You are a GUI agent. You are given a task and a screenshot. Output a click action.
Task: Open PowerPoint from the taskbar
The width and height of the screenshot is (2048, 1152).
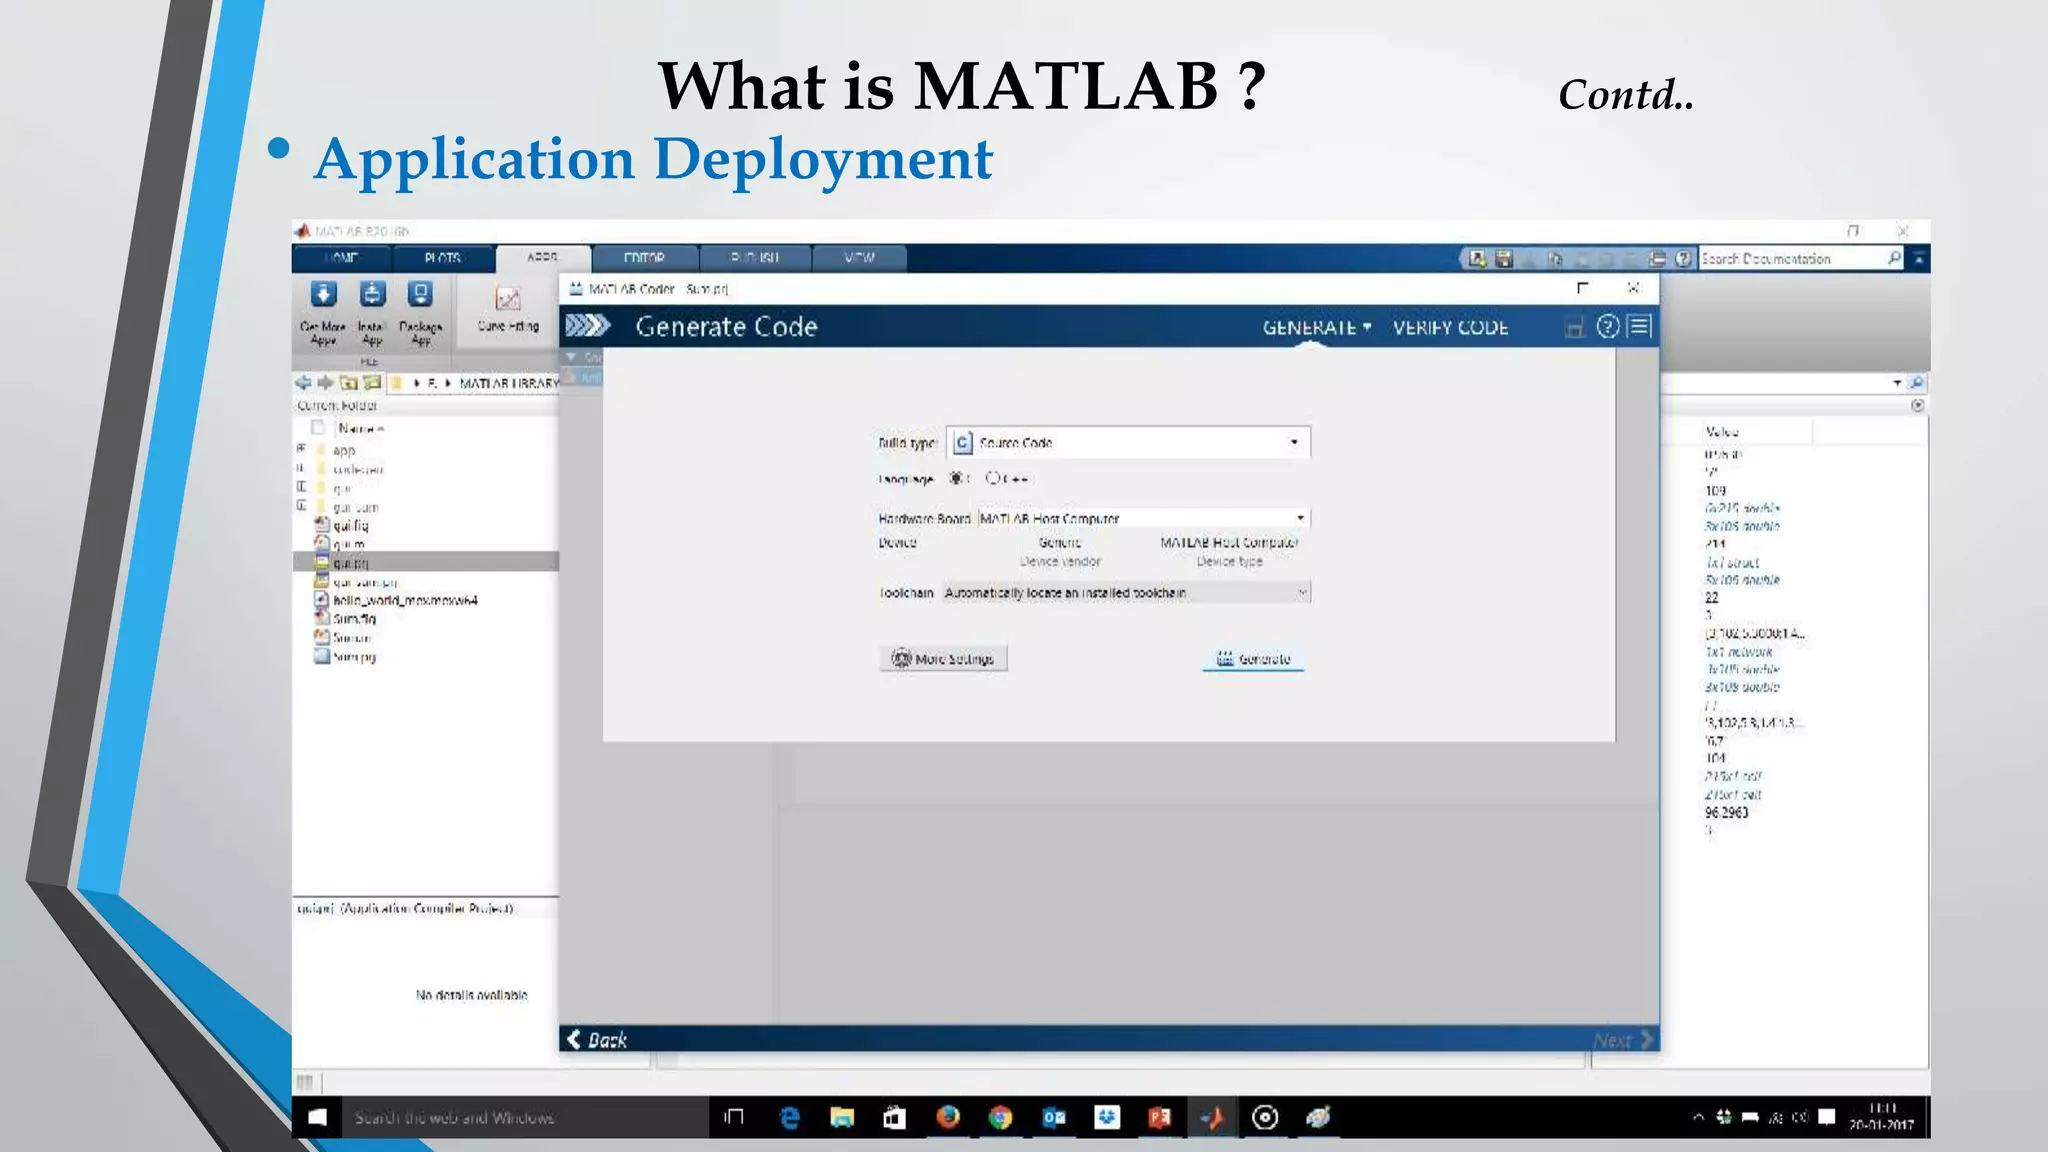(x=1160, y=1118)
